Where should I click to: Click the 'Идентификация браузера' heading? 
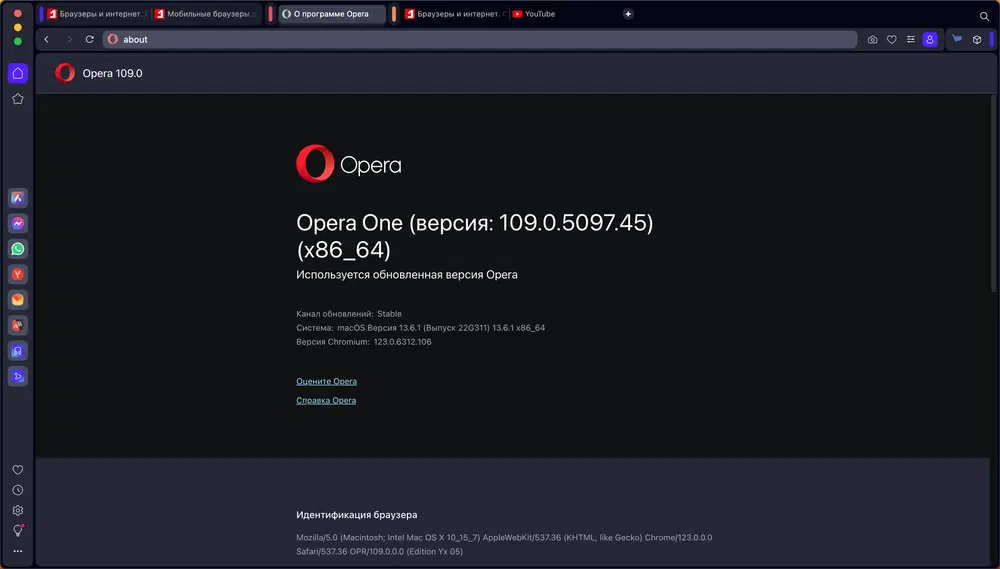pyautogui.click(x=357, y=515)
